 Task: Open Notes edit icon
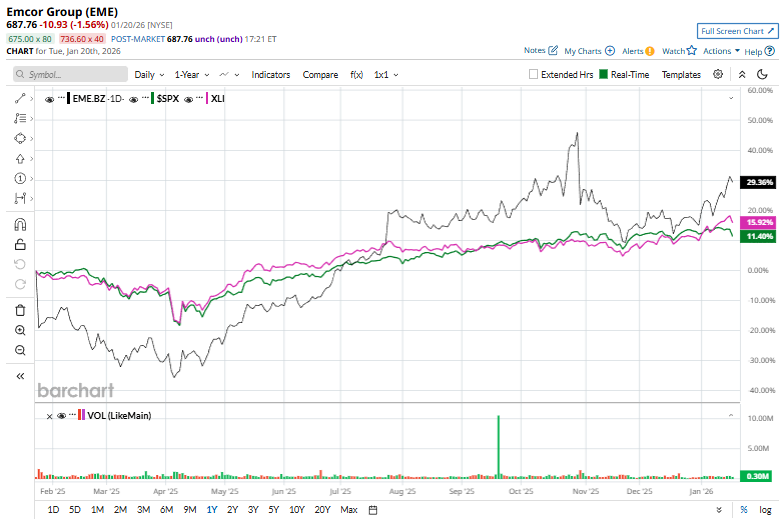click(553, 50)
